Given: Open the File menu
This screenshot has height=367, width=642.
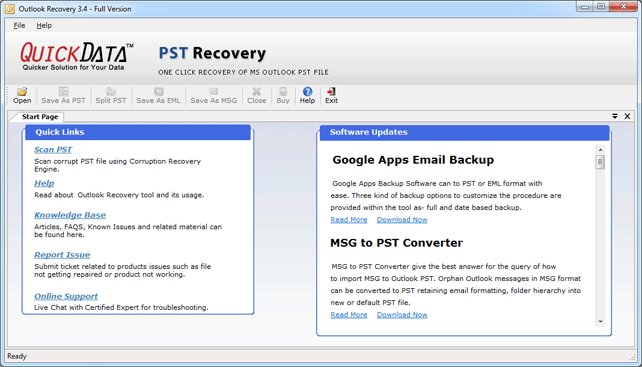Looking at the screenshot, I should 19,25.
